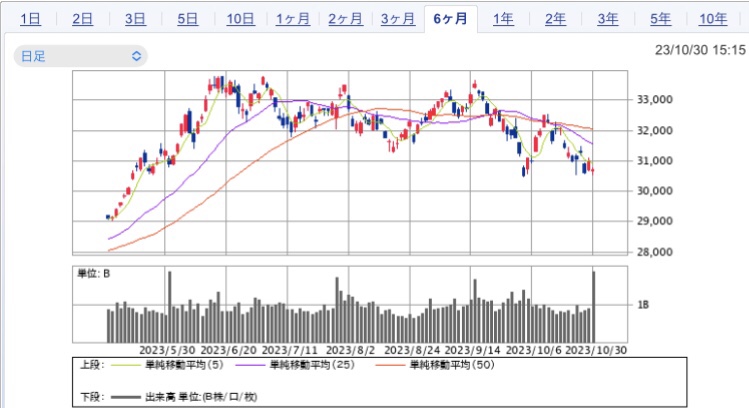Click the 1B volume axis label
Viewport: 749px width, 408px height.
643,305
